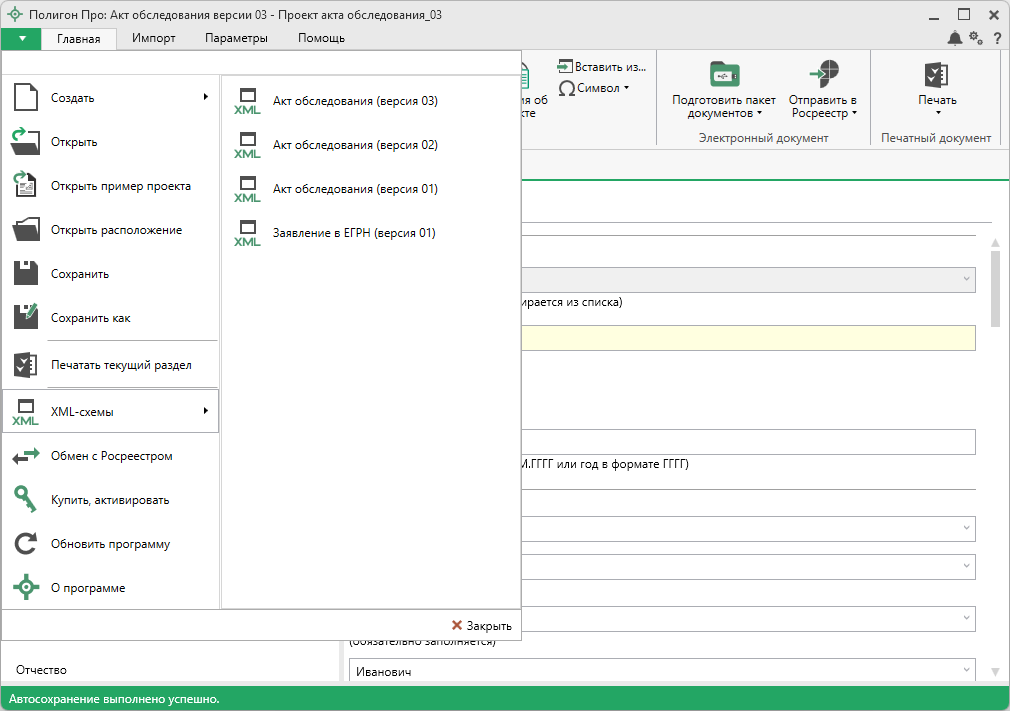Image resolution: width=1010 pixels, height=711 pixels.
Task: Click the Buy, activate key icon
Action: tap(26, 500)
